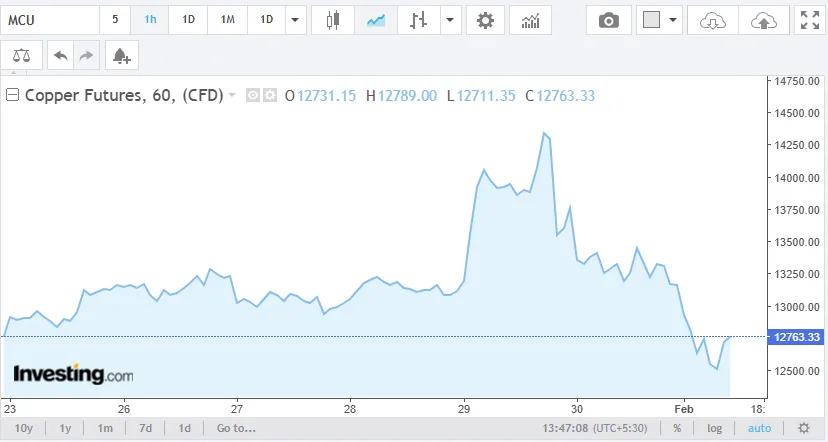Screen dimensions: 828x442
Task: Select the 1D button beside the interval dropdown arrow
Action: (267, 20)
